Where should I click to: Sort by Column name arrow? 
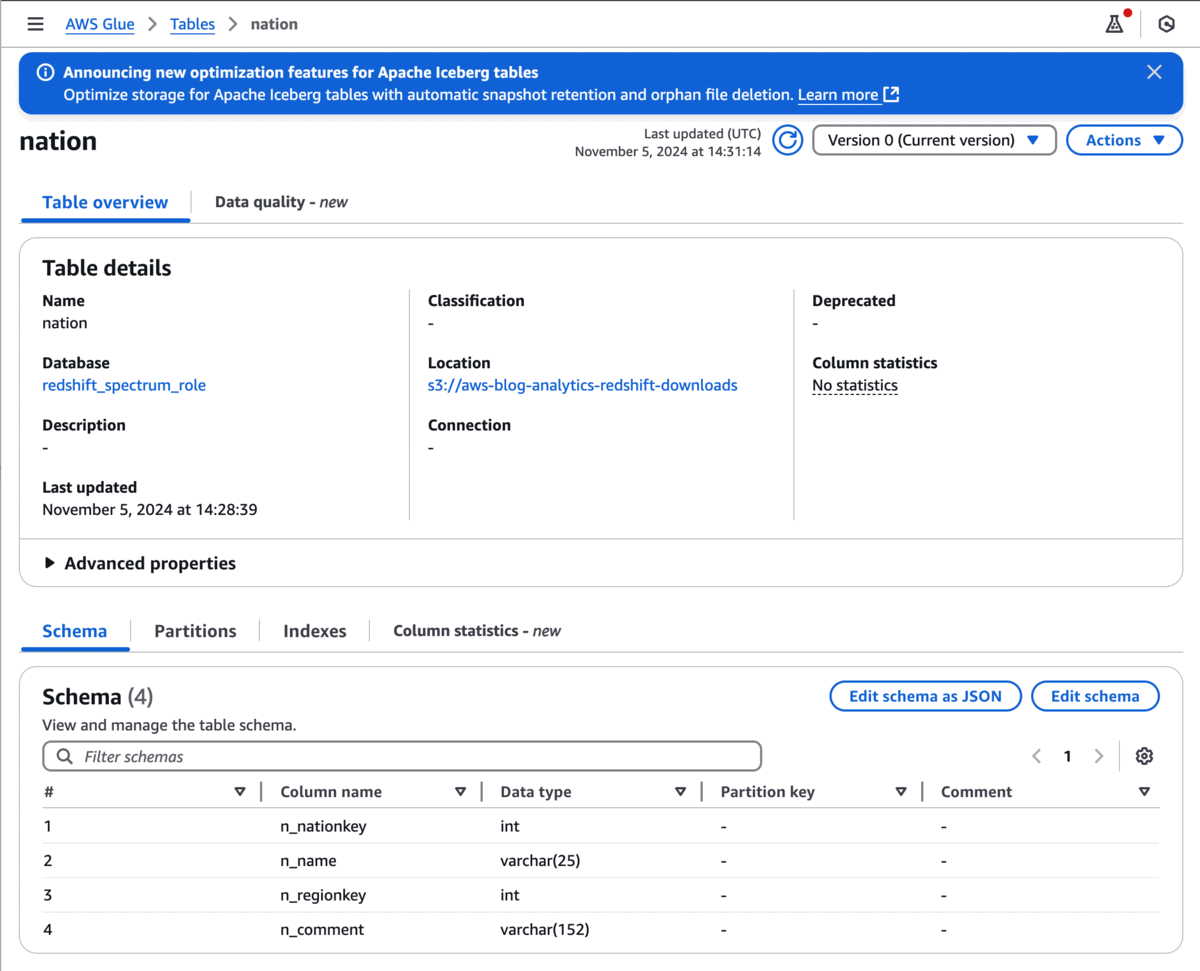click(460, 792)
